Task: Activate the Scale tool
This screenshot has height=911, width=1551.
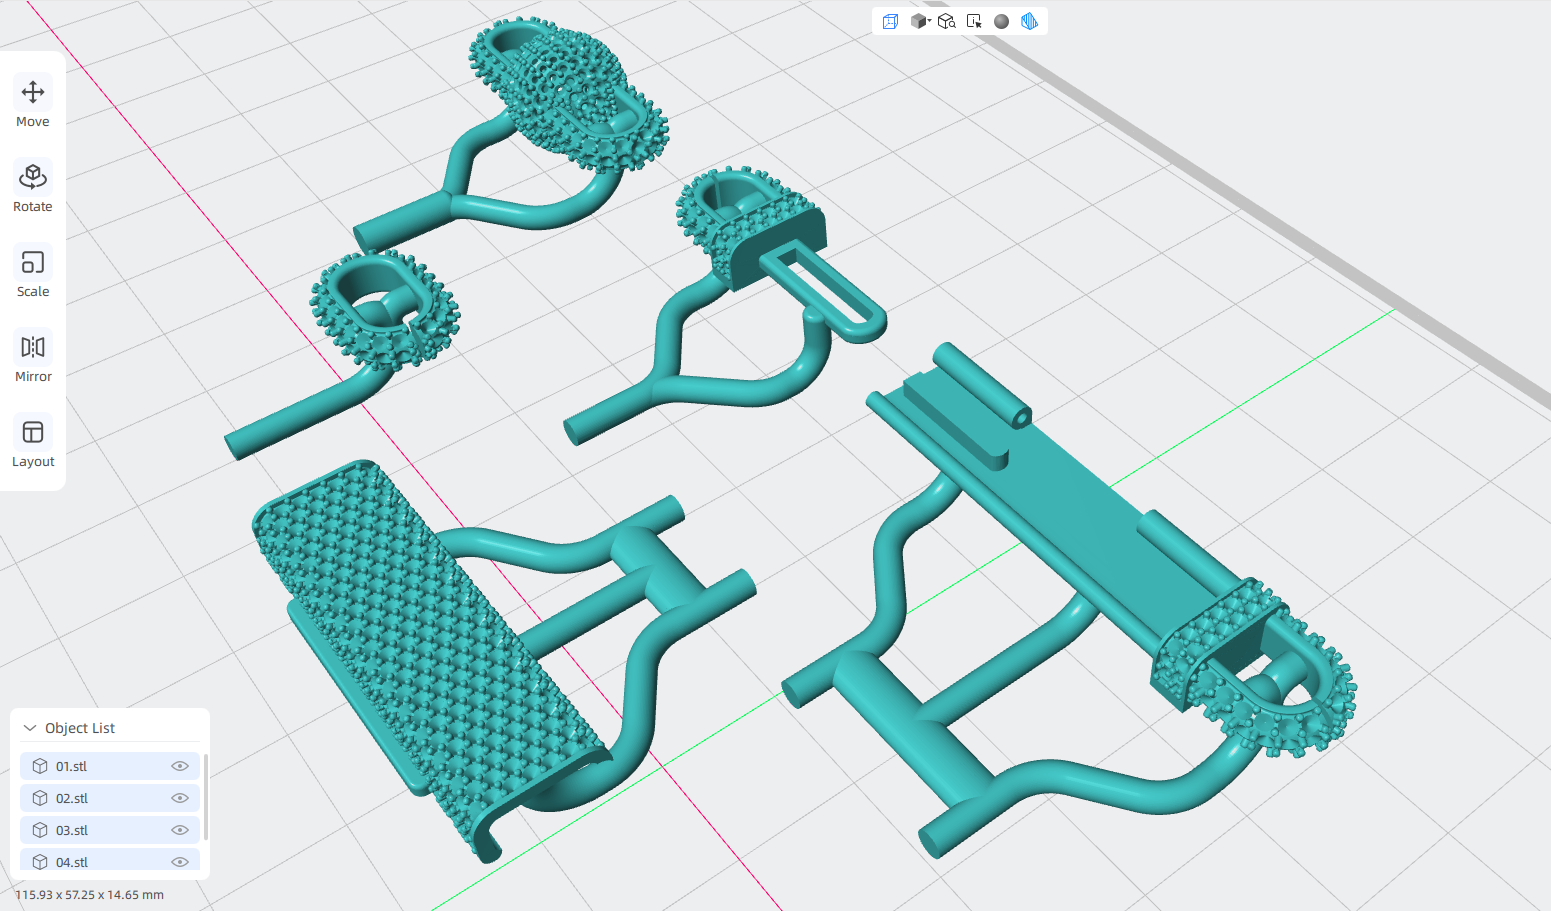Action: [x=33, y=273]
